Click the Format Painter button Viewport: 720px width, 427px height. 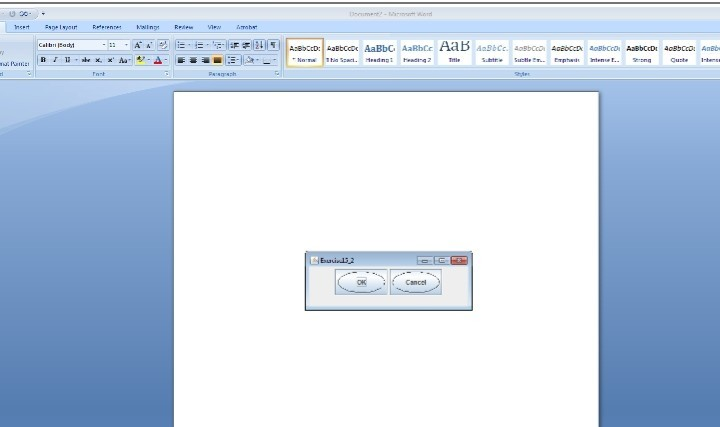14,64
